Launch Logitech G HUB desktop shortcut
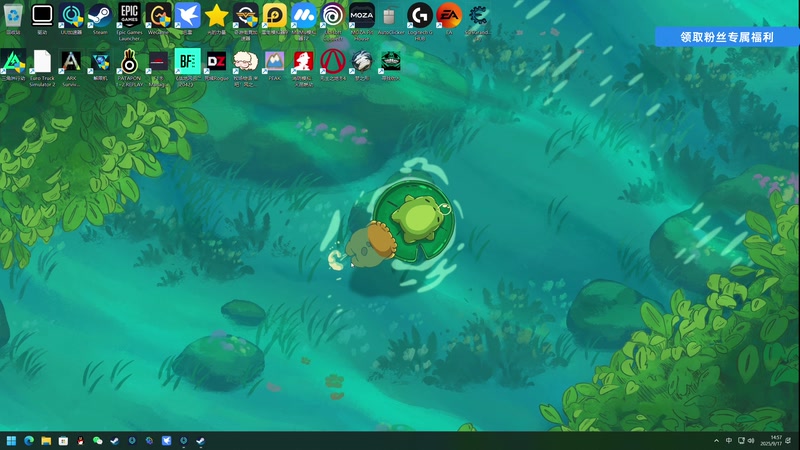The height and width of the screenshot is (450, 800). click(420, 21)
